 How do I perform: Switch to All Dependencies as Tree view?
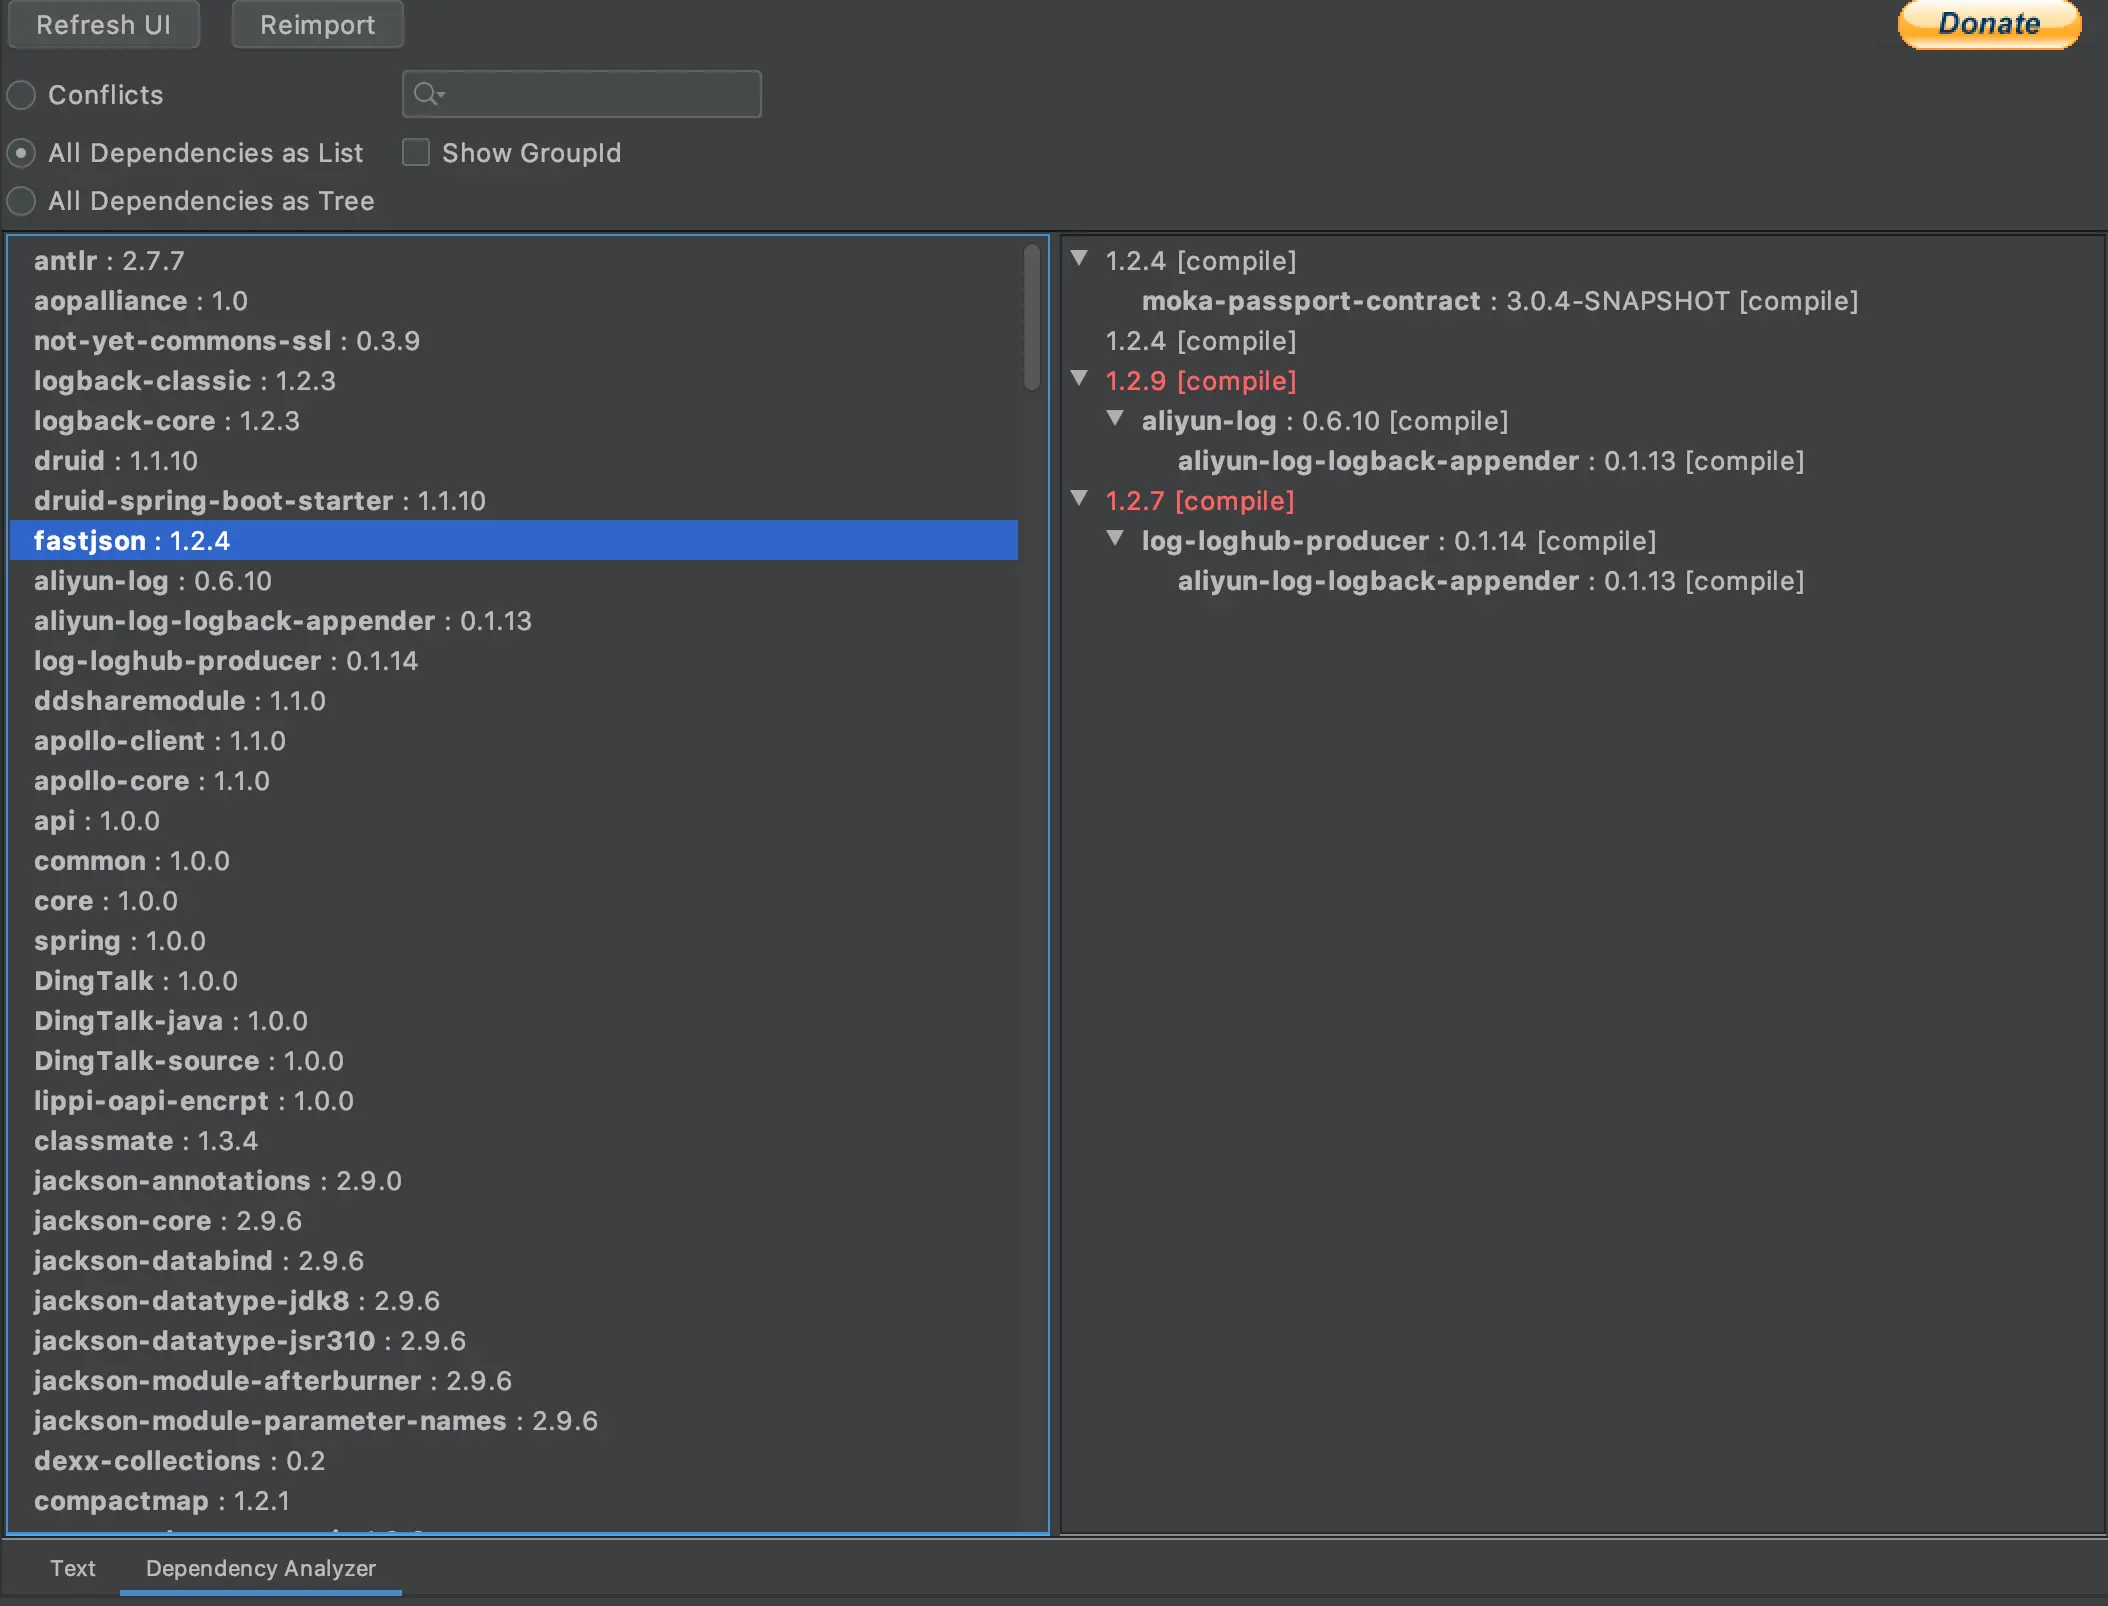(x=20, y=201)
